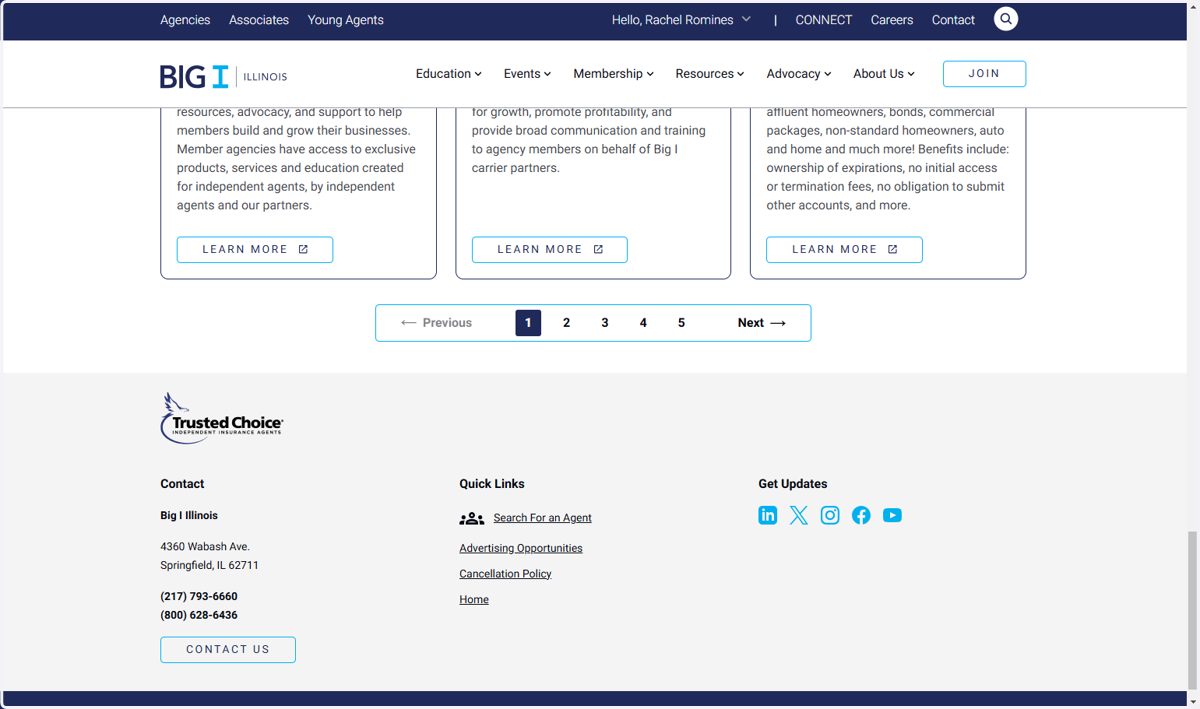Image resolution: width=1200 pixels, height=709 pixels.
Task: Open the Careers top menu link
Action: tap(892, 20)
